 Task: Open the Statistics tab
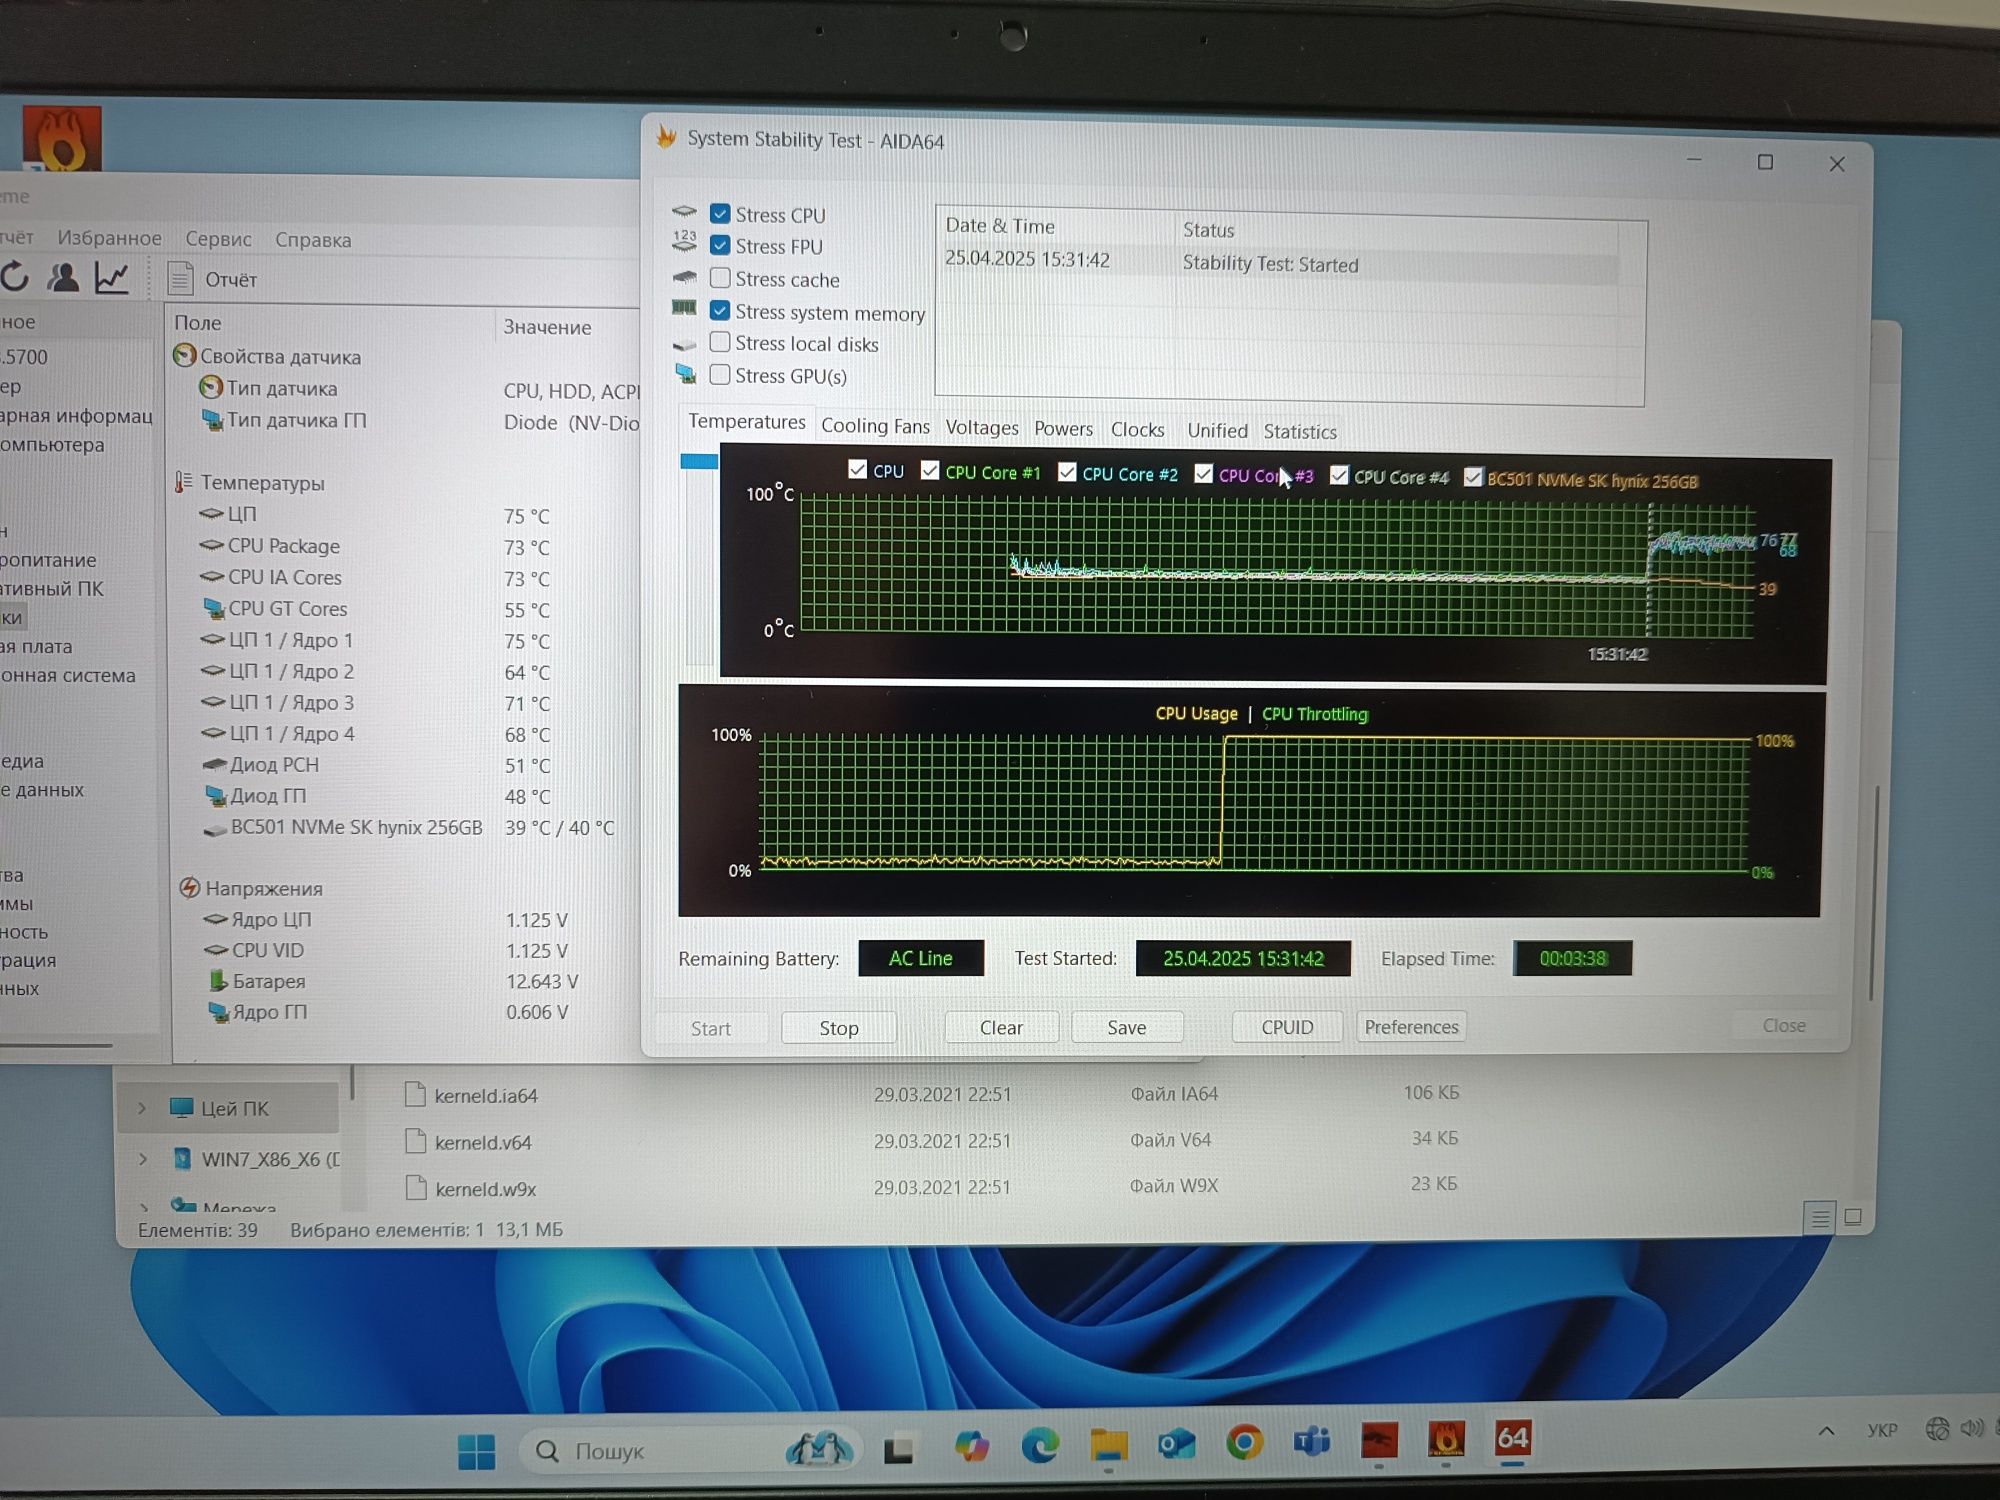1300,432
